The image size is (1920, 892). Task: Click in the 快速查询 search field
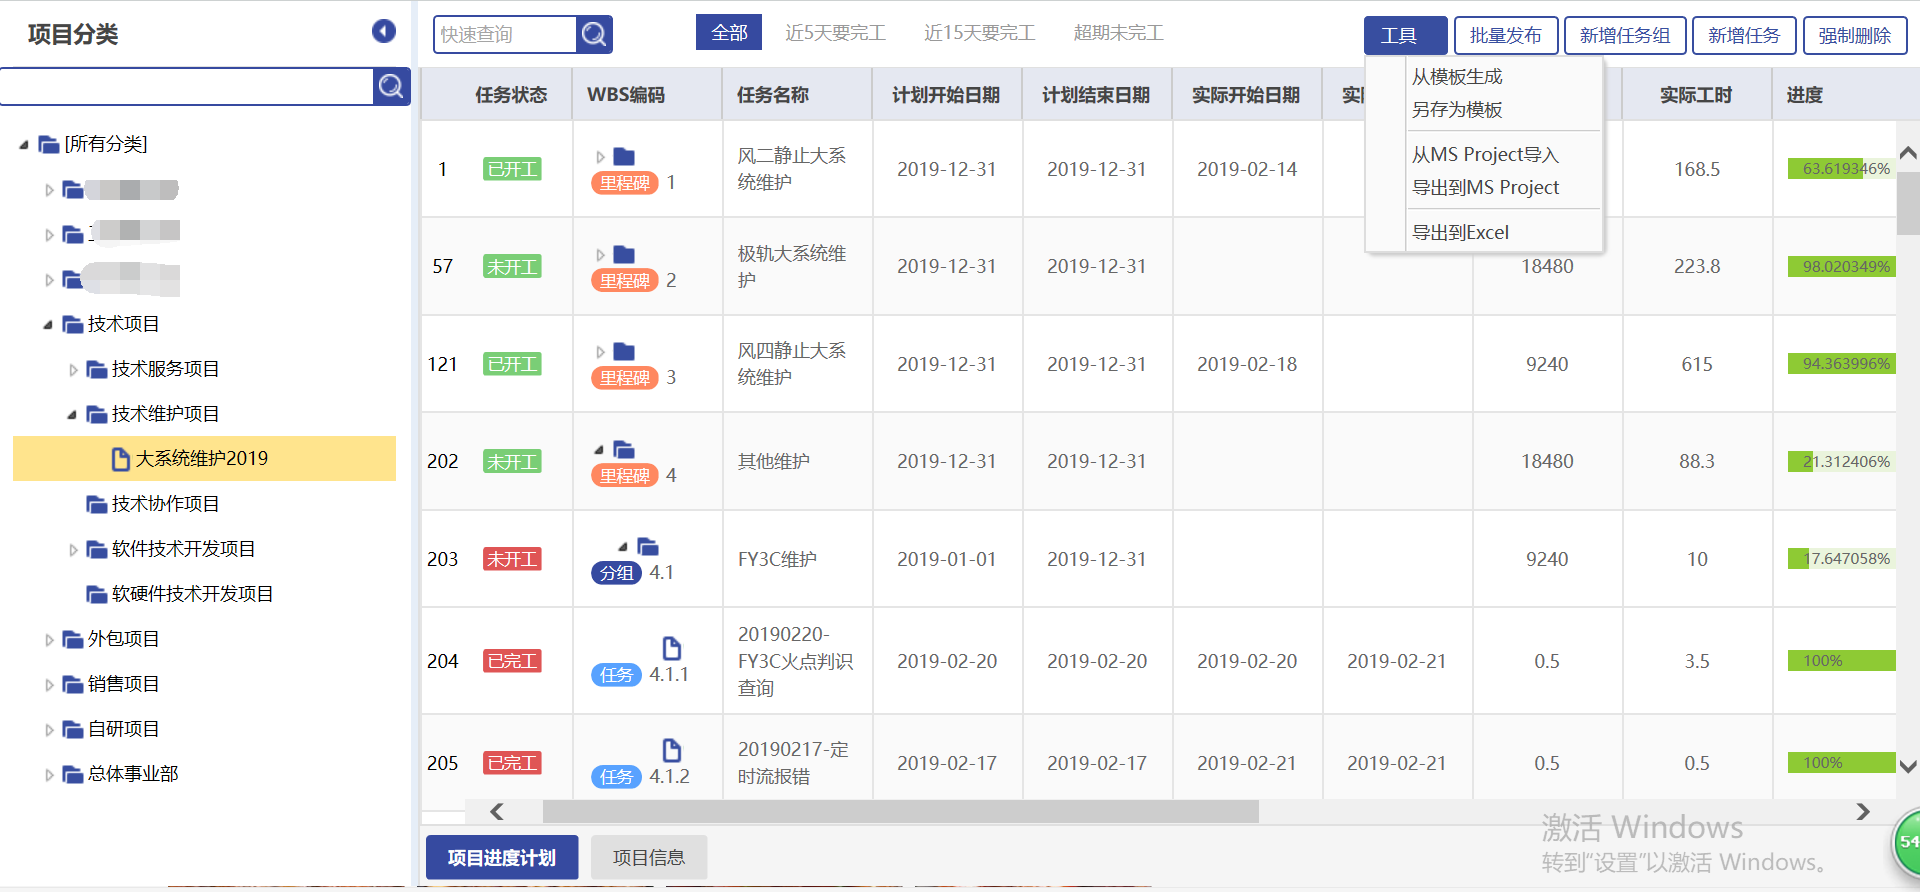pos(505,35)
